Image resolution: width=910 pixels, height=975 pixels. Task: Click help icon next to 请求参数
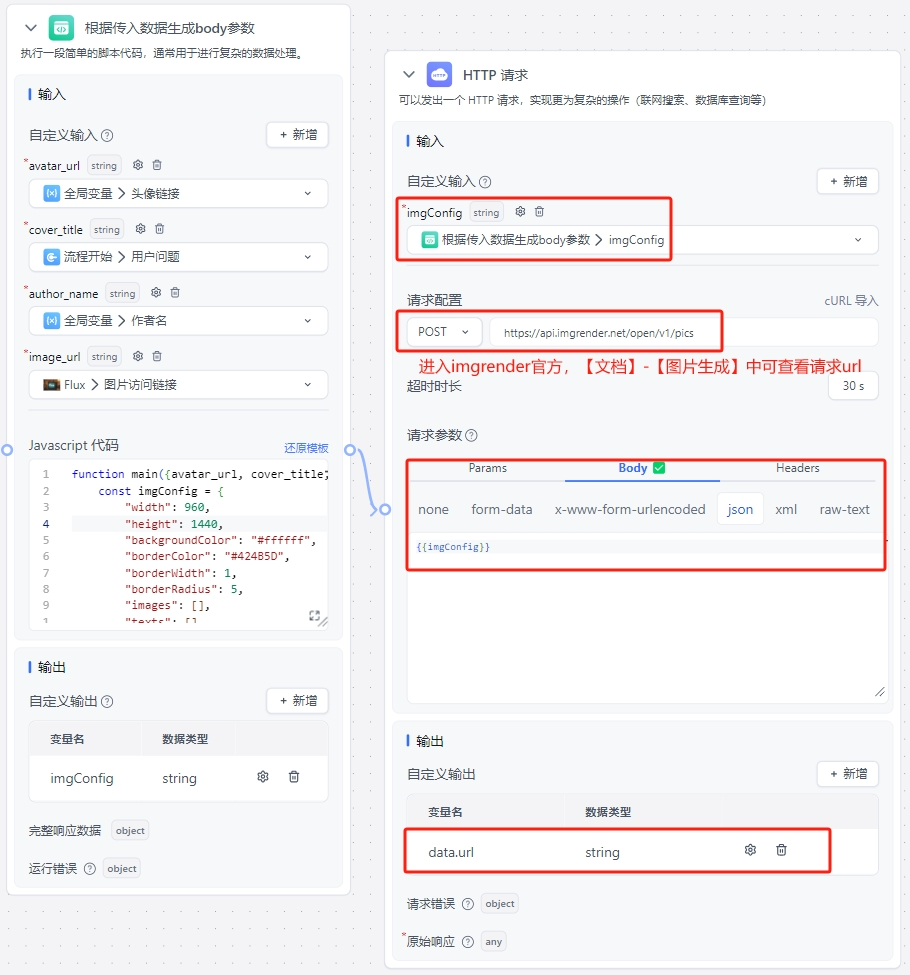click(471, 435)
